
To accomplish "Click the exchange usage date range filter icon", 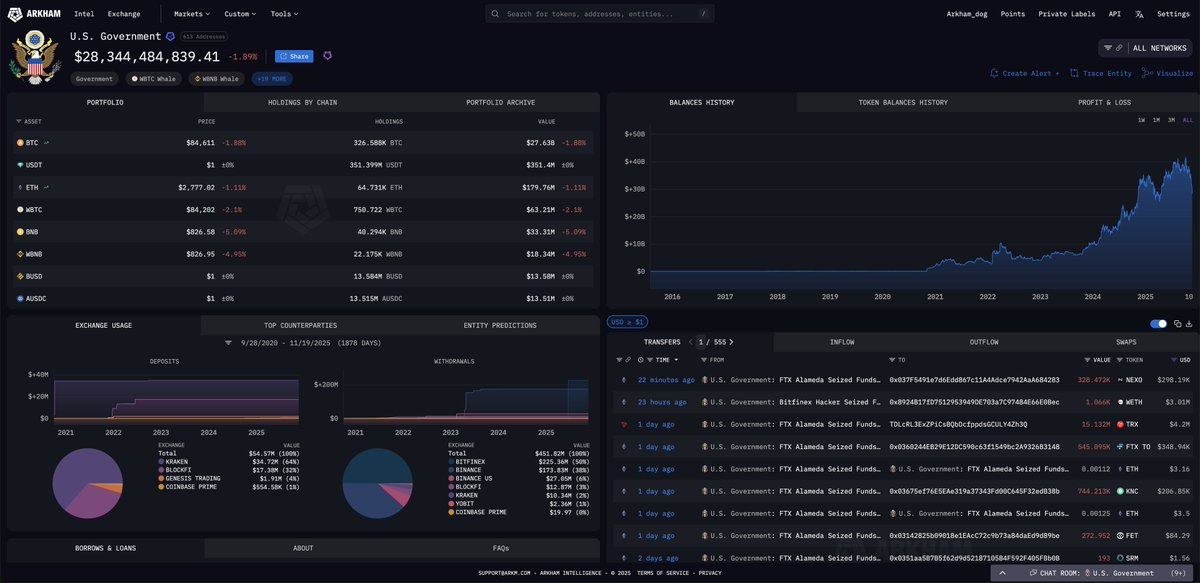I will point(229,342).
